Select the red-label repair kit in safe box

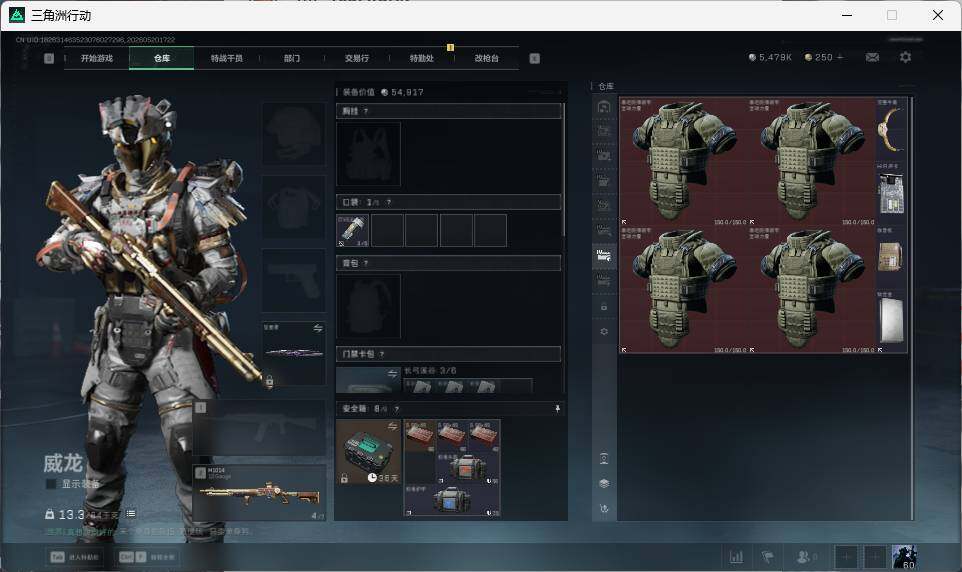point(468,468)
